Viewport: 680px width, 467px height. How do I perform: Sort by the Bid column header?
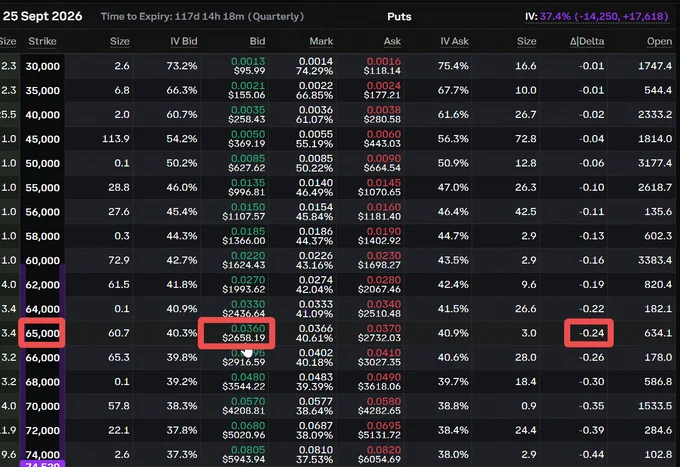click(257, 41)
